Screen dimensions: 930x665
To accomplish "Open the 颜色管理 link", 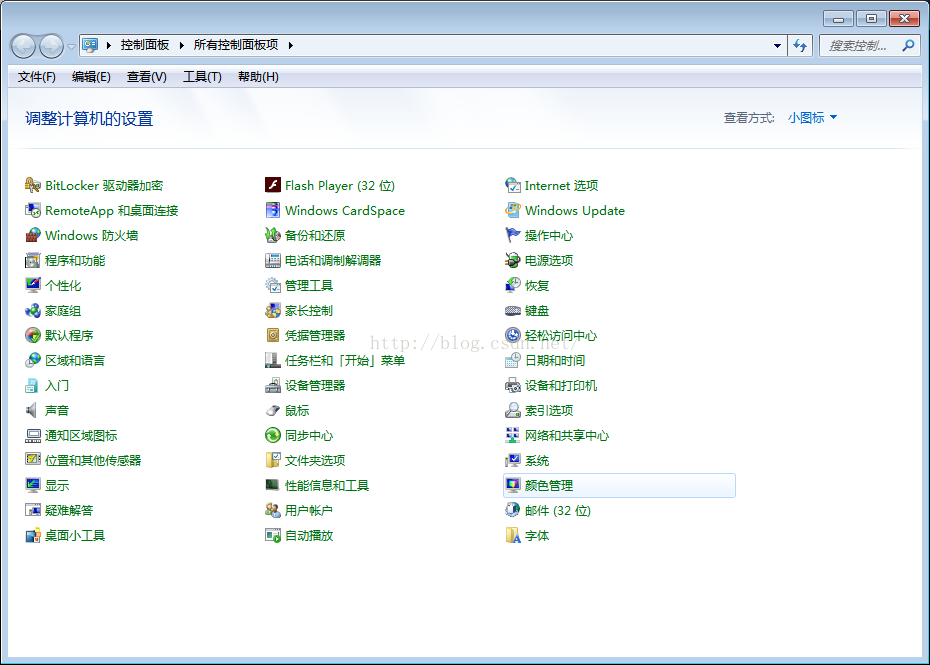I will point(549,486).
